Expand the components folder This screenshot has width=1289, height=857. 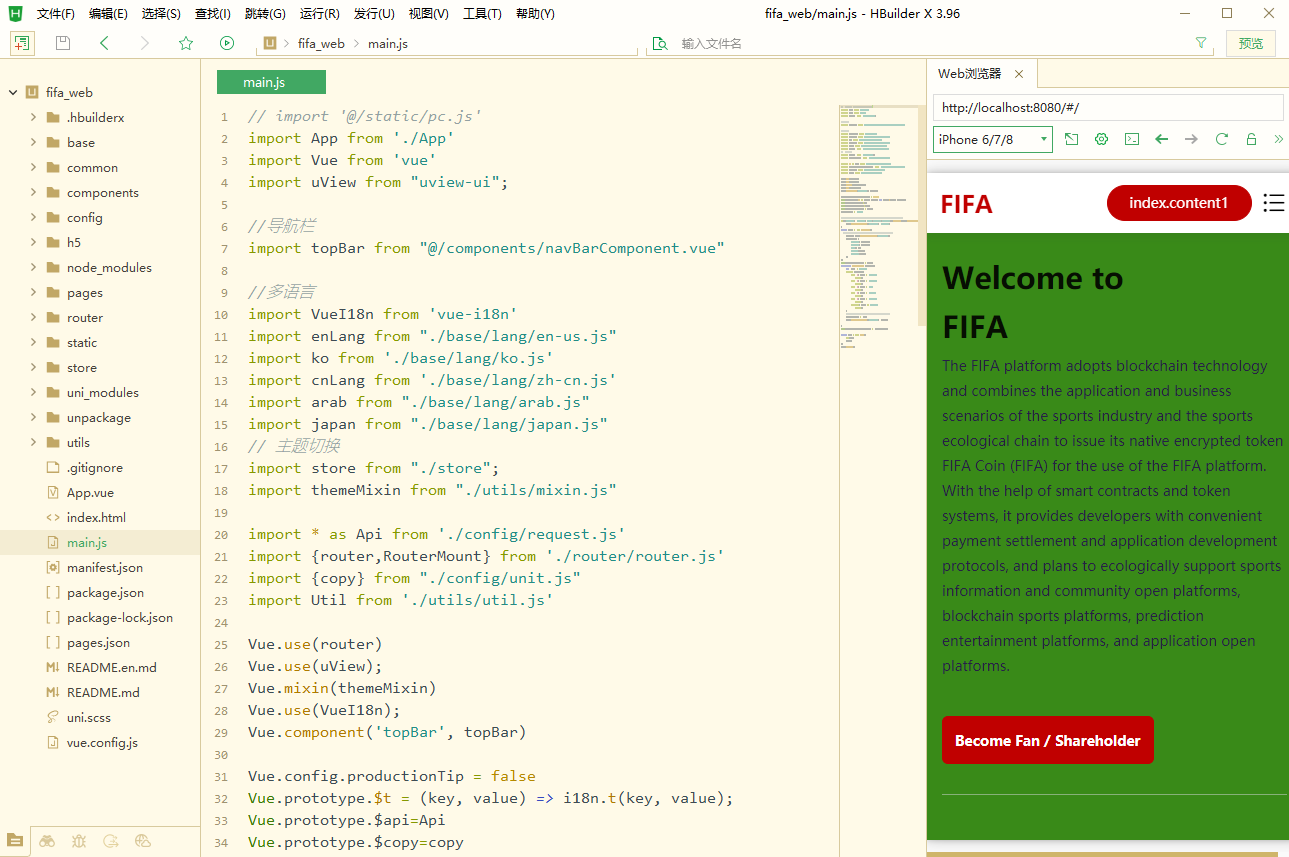pos(34,192)
